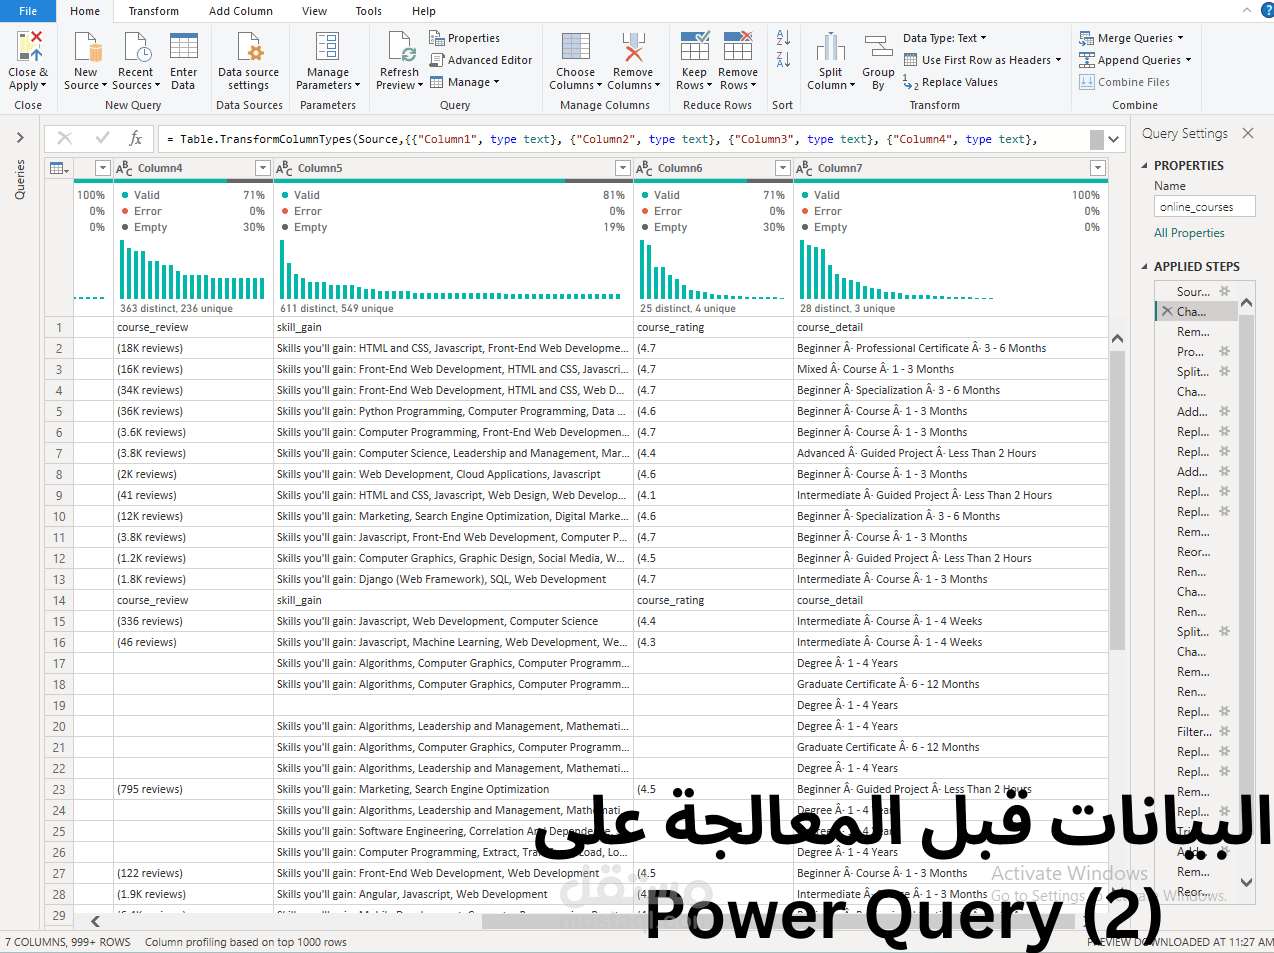Switch to the Transform tab
The image size is (1274, 953).
pyautogui.click(x=154, y=11)
